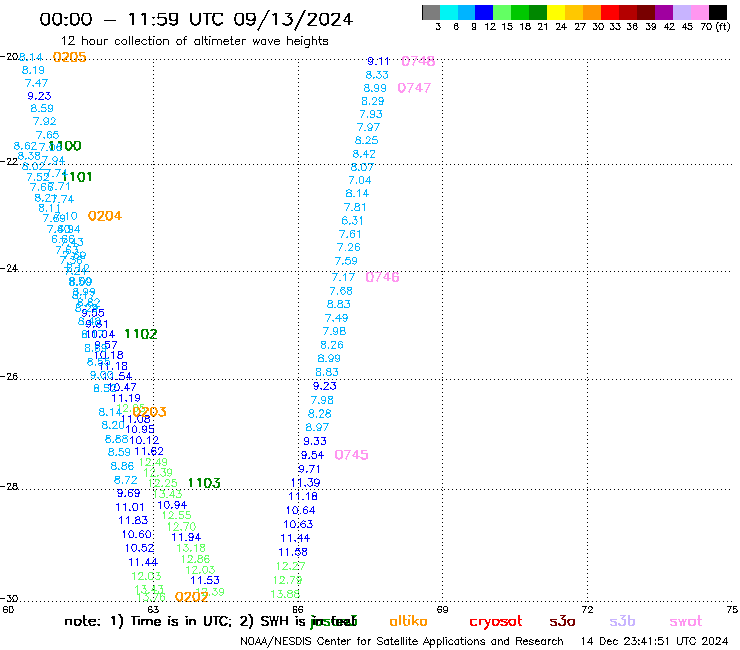Click the cryosat satellite legend label
This screenshot has height=650, width=740.
click(x=496, y=621)
